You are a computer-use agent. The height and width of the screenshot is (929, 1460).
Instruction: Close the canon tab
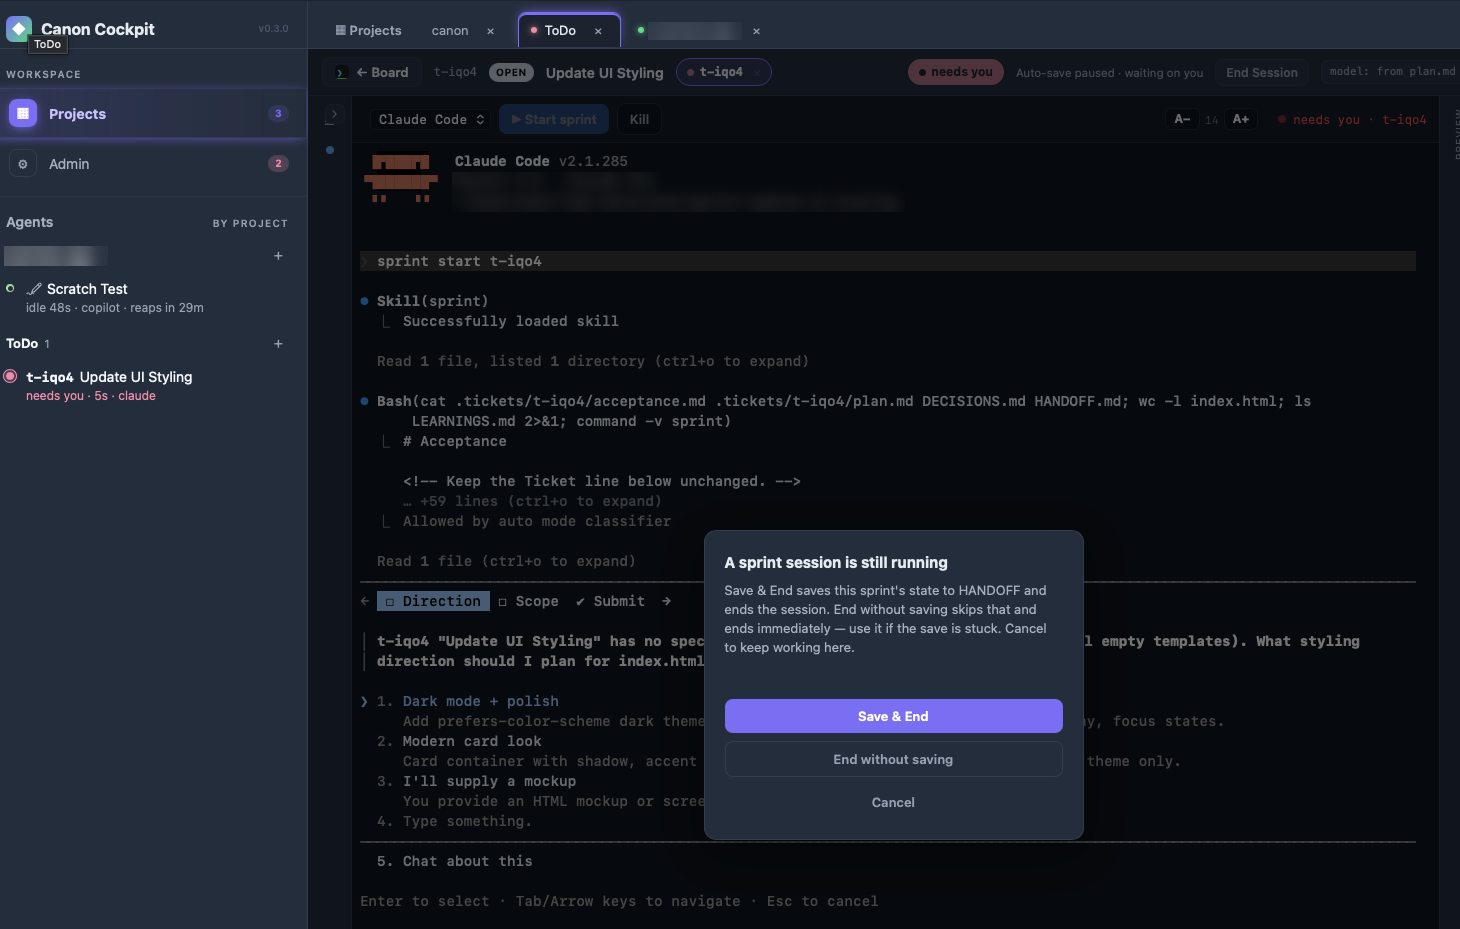(490, 31)
